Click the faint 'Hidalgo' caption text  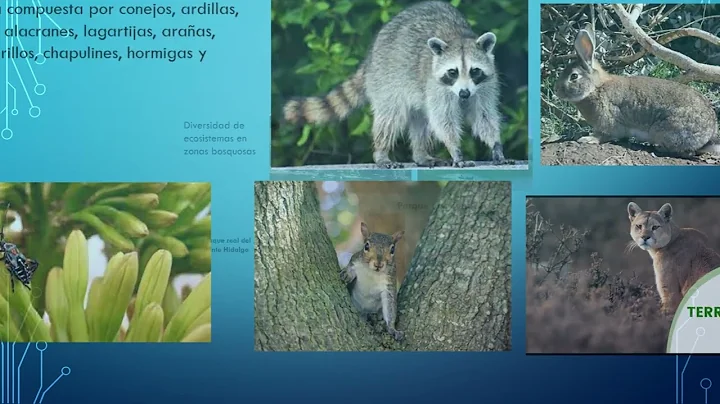(x=238, y=250)
